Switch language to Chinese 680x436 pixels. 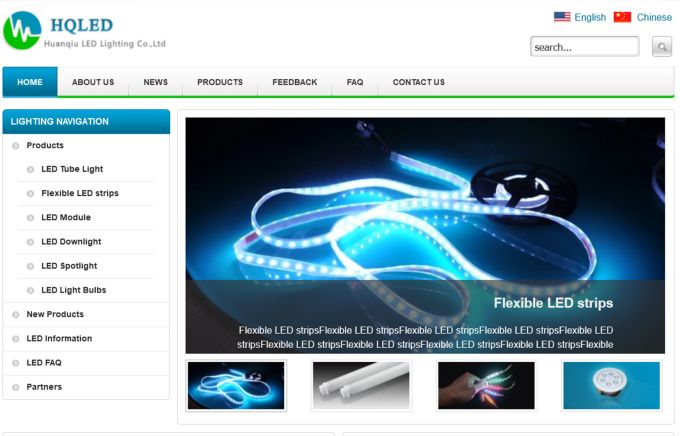tap(654, 17)
